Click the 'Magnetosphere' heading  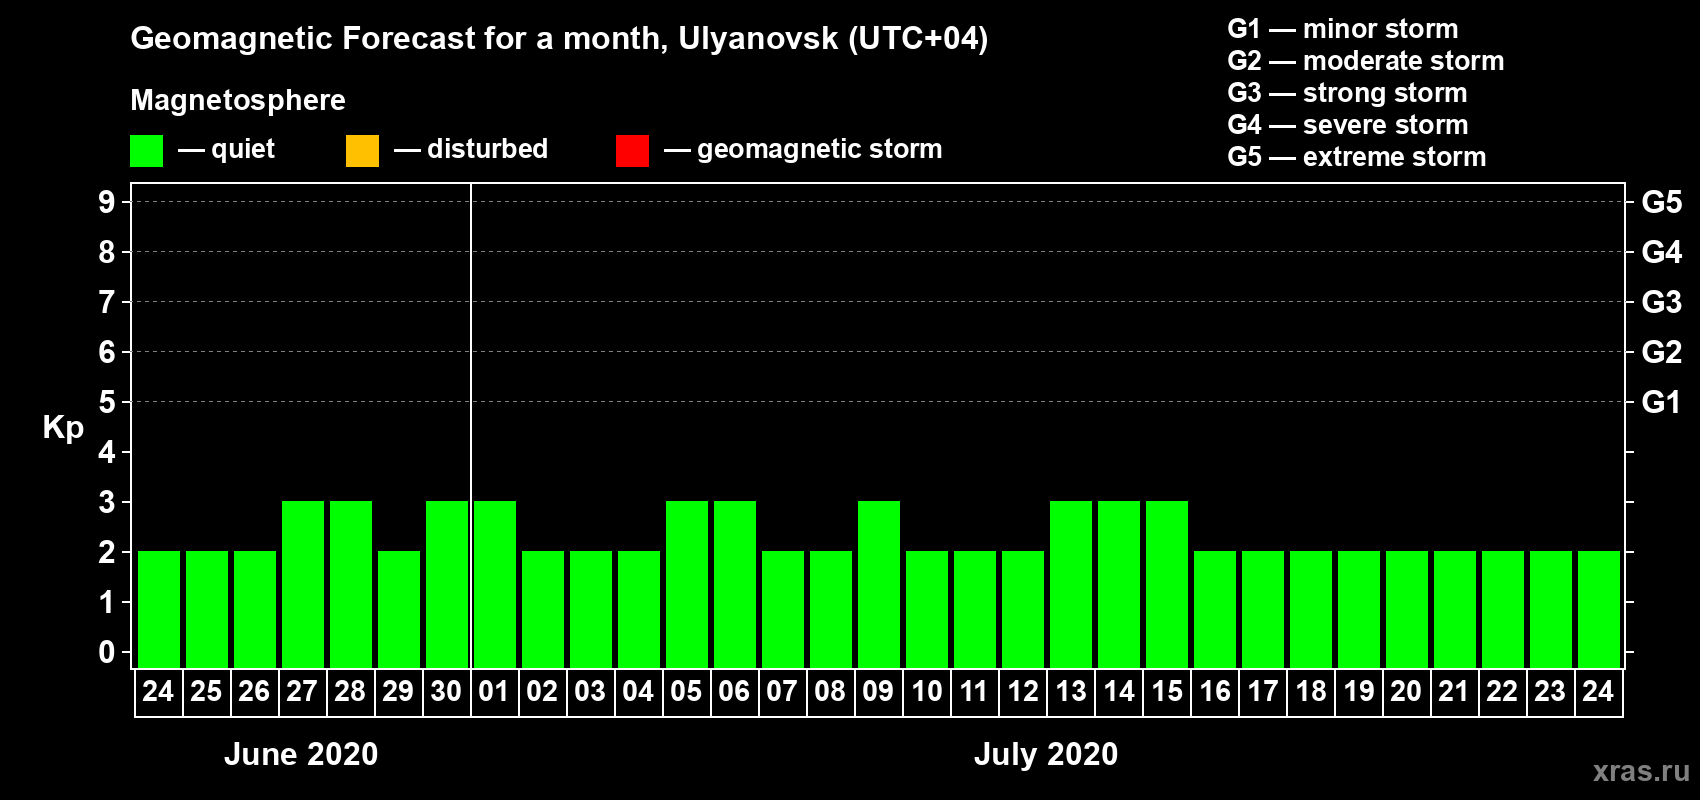(238, 100)
